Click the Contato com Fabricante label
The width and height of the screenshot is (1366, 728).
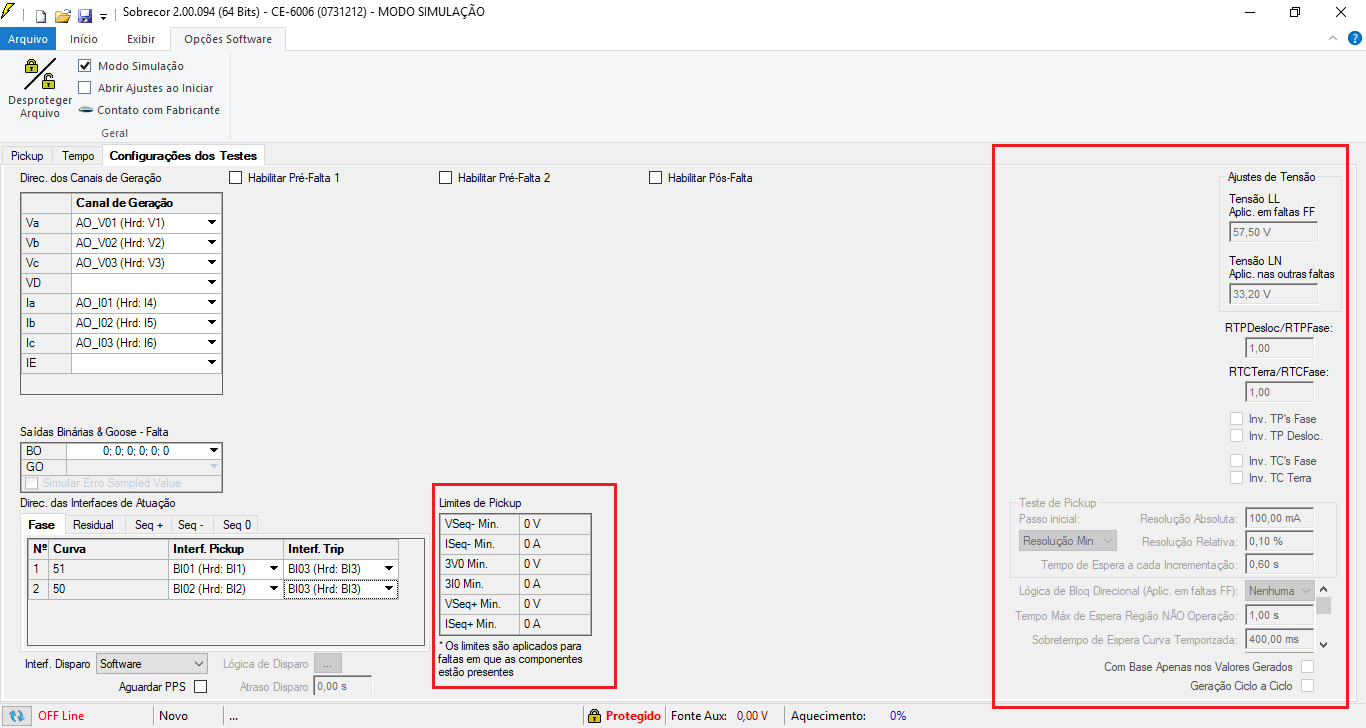coord(158,110)
